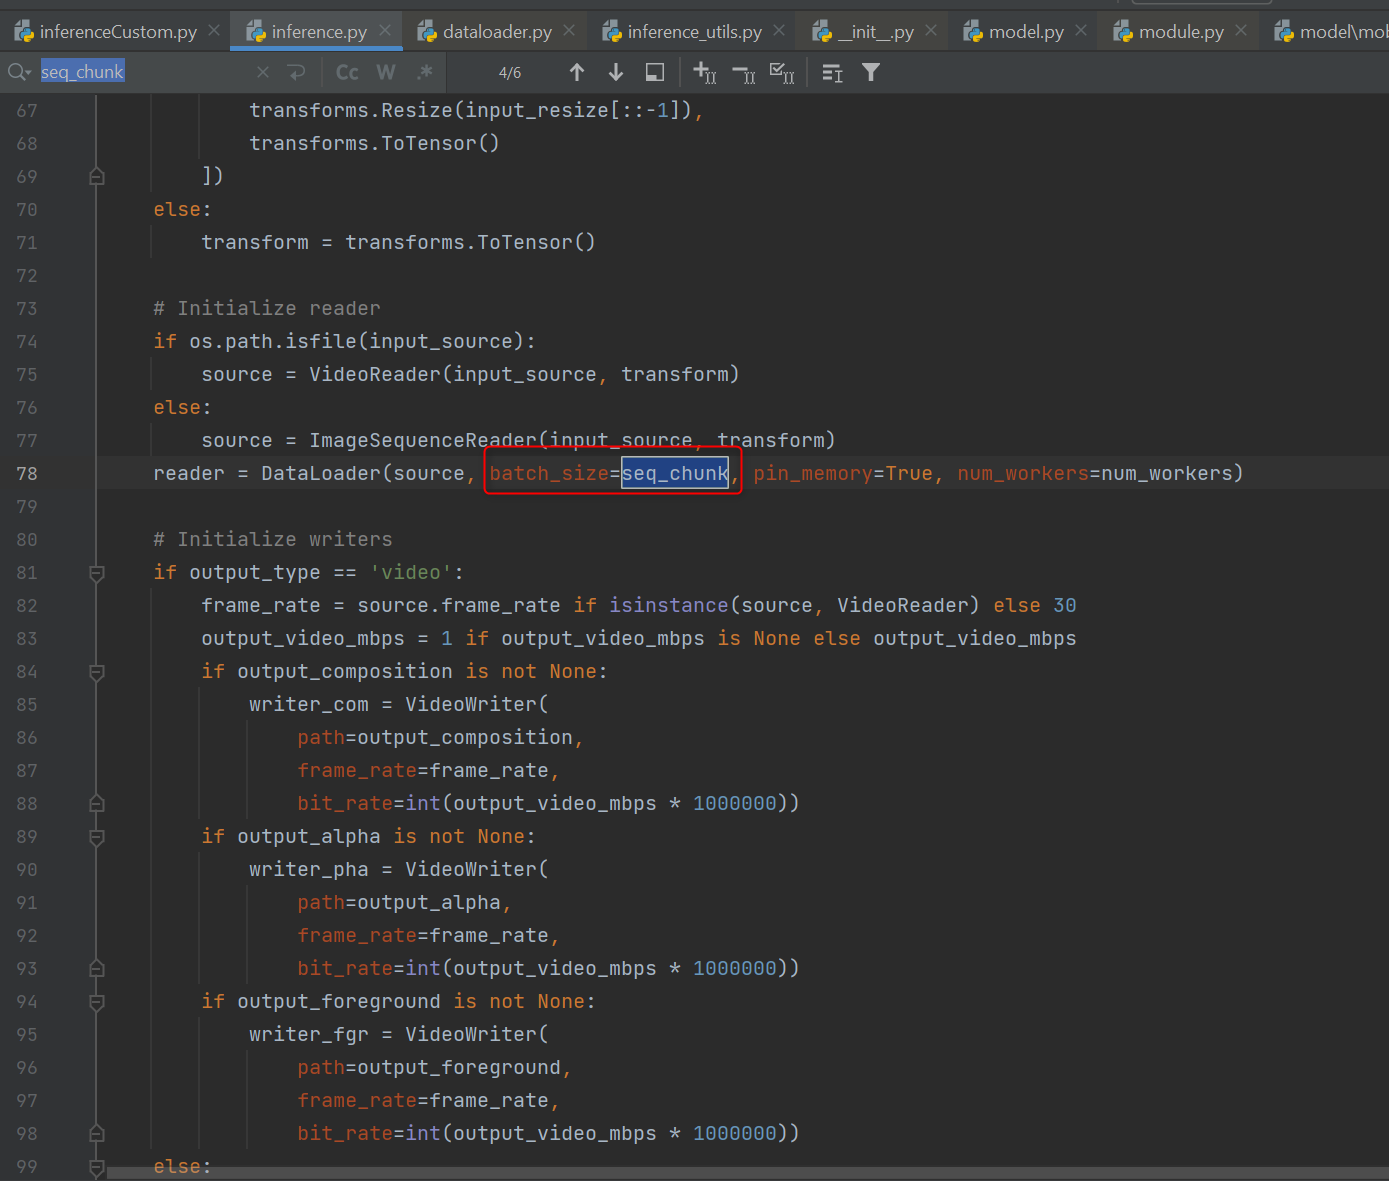Click '# Initialize reader' comment
The height and width of the screenshot is (1181, 1389).
pos(267,308)
